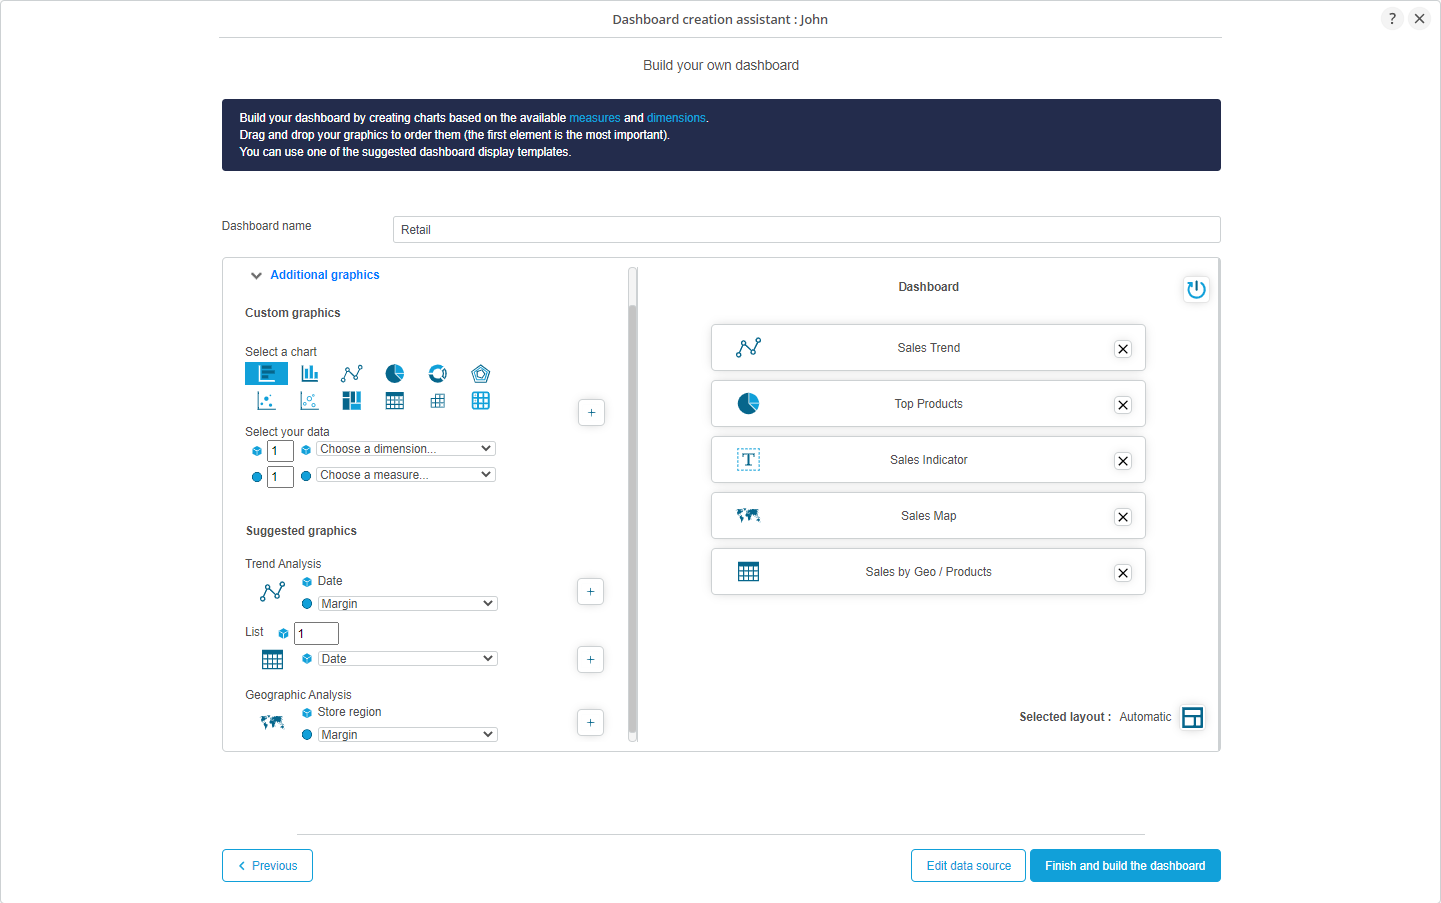Select the pie chart type icon

click(395, 373)
